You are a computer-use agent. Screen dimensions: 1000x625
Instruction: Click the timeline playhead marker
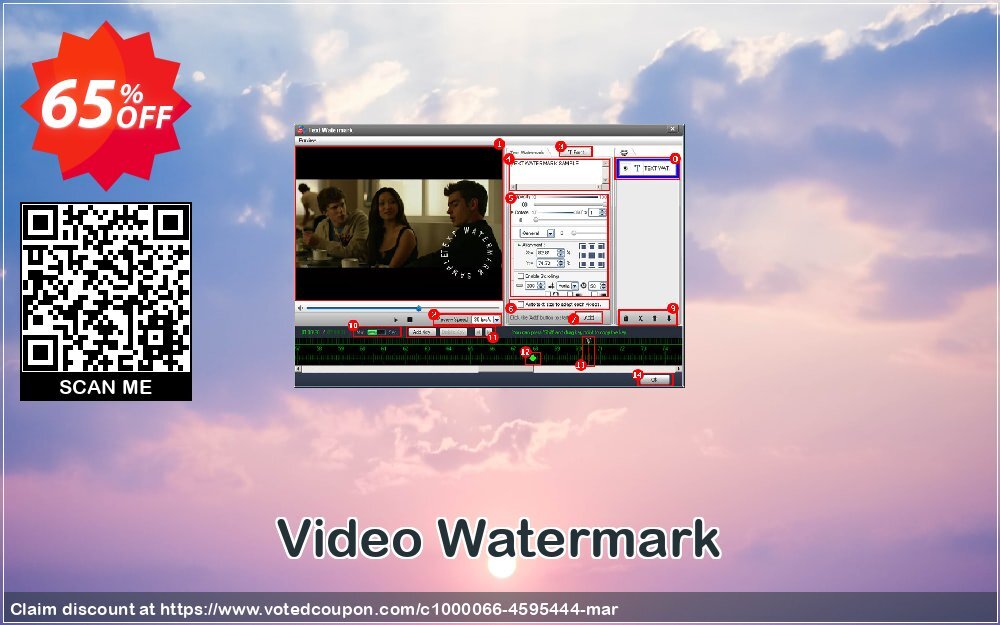(x=589, y=350)
